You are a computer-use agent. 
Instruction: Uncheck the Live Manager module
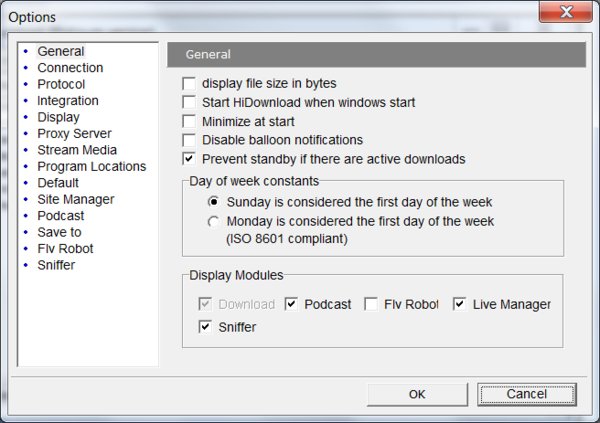[460, 304]
